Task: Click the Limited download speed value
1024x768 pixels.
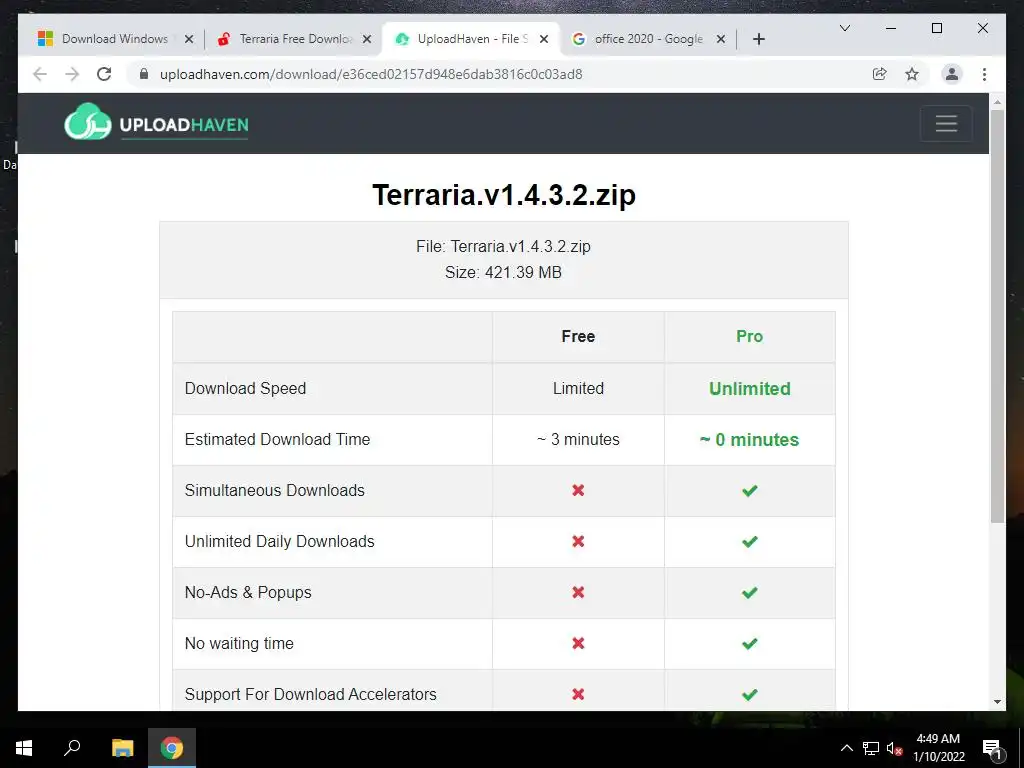Action: click(578, 389)
